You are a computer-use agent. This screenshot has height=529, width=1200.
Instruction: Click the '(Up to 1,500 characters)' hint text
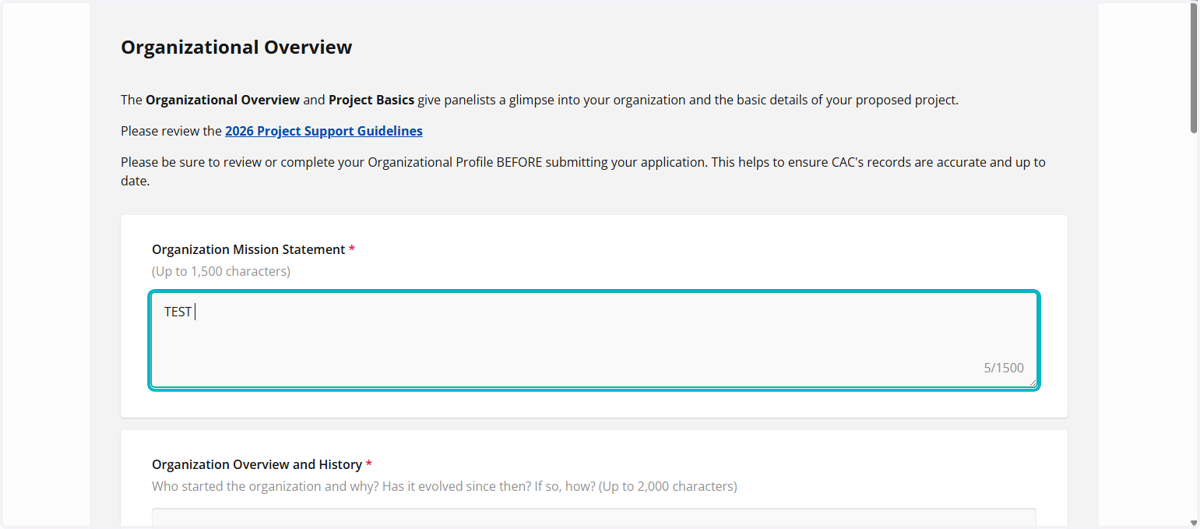click(x=221, y=272)
